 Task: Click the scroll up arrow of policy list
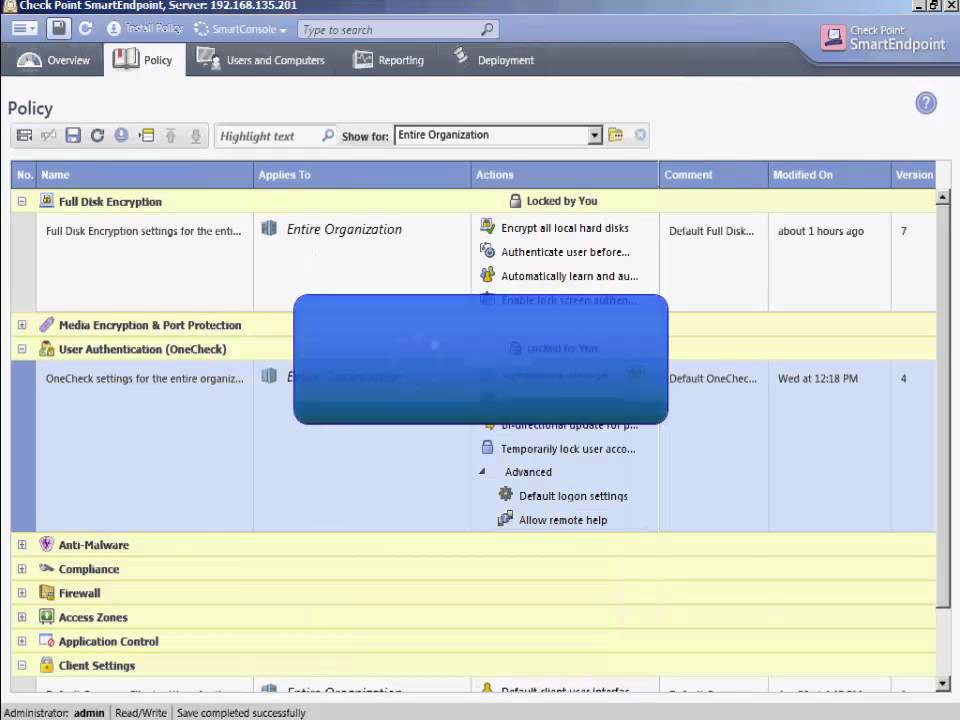point(942,197)
